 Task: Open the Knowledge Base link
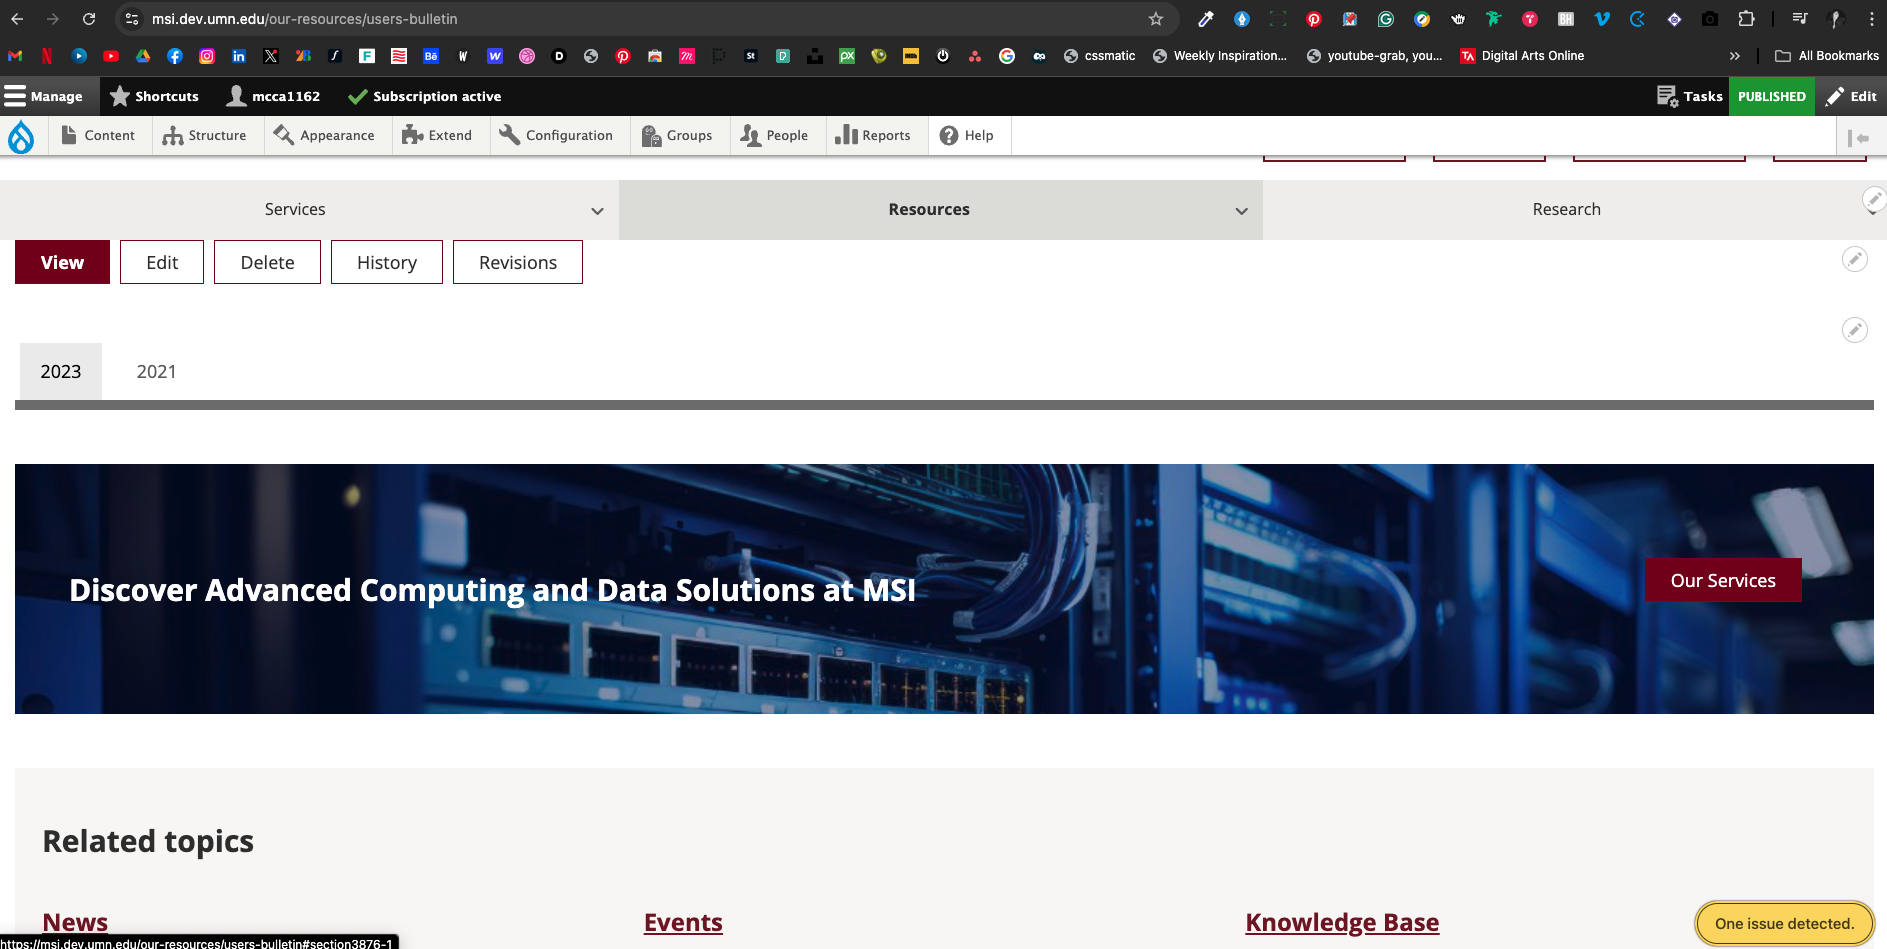click(x=1341, y=922)
